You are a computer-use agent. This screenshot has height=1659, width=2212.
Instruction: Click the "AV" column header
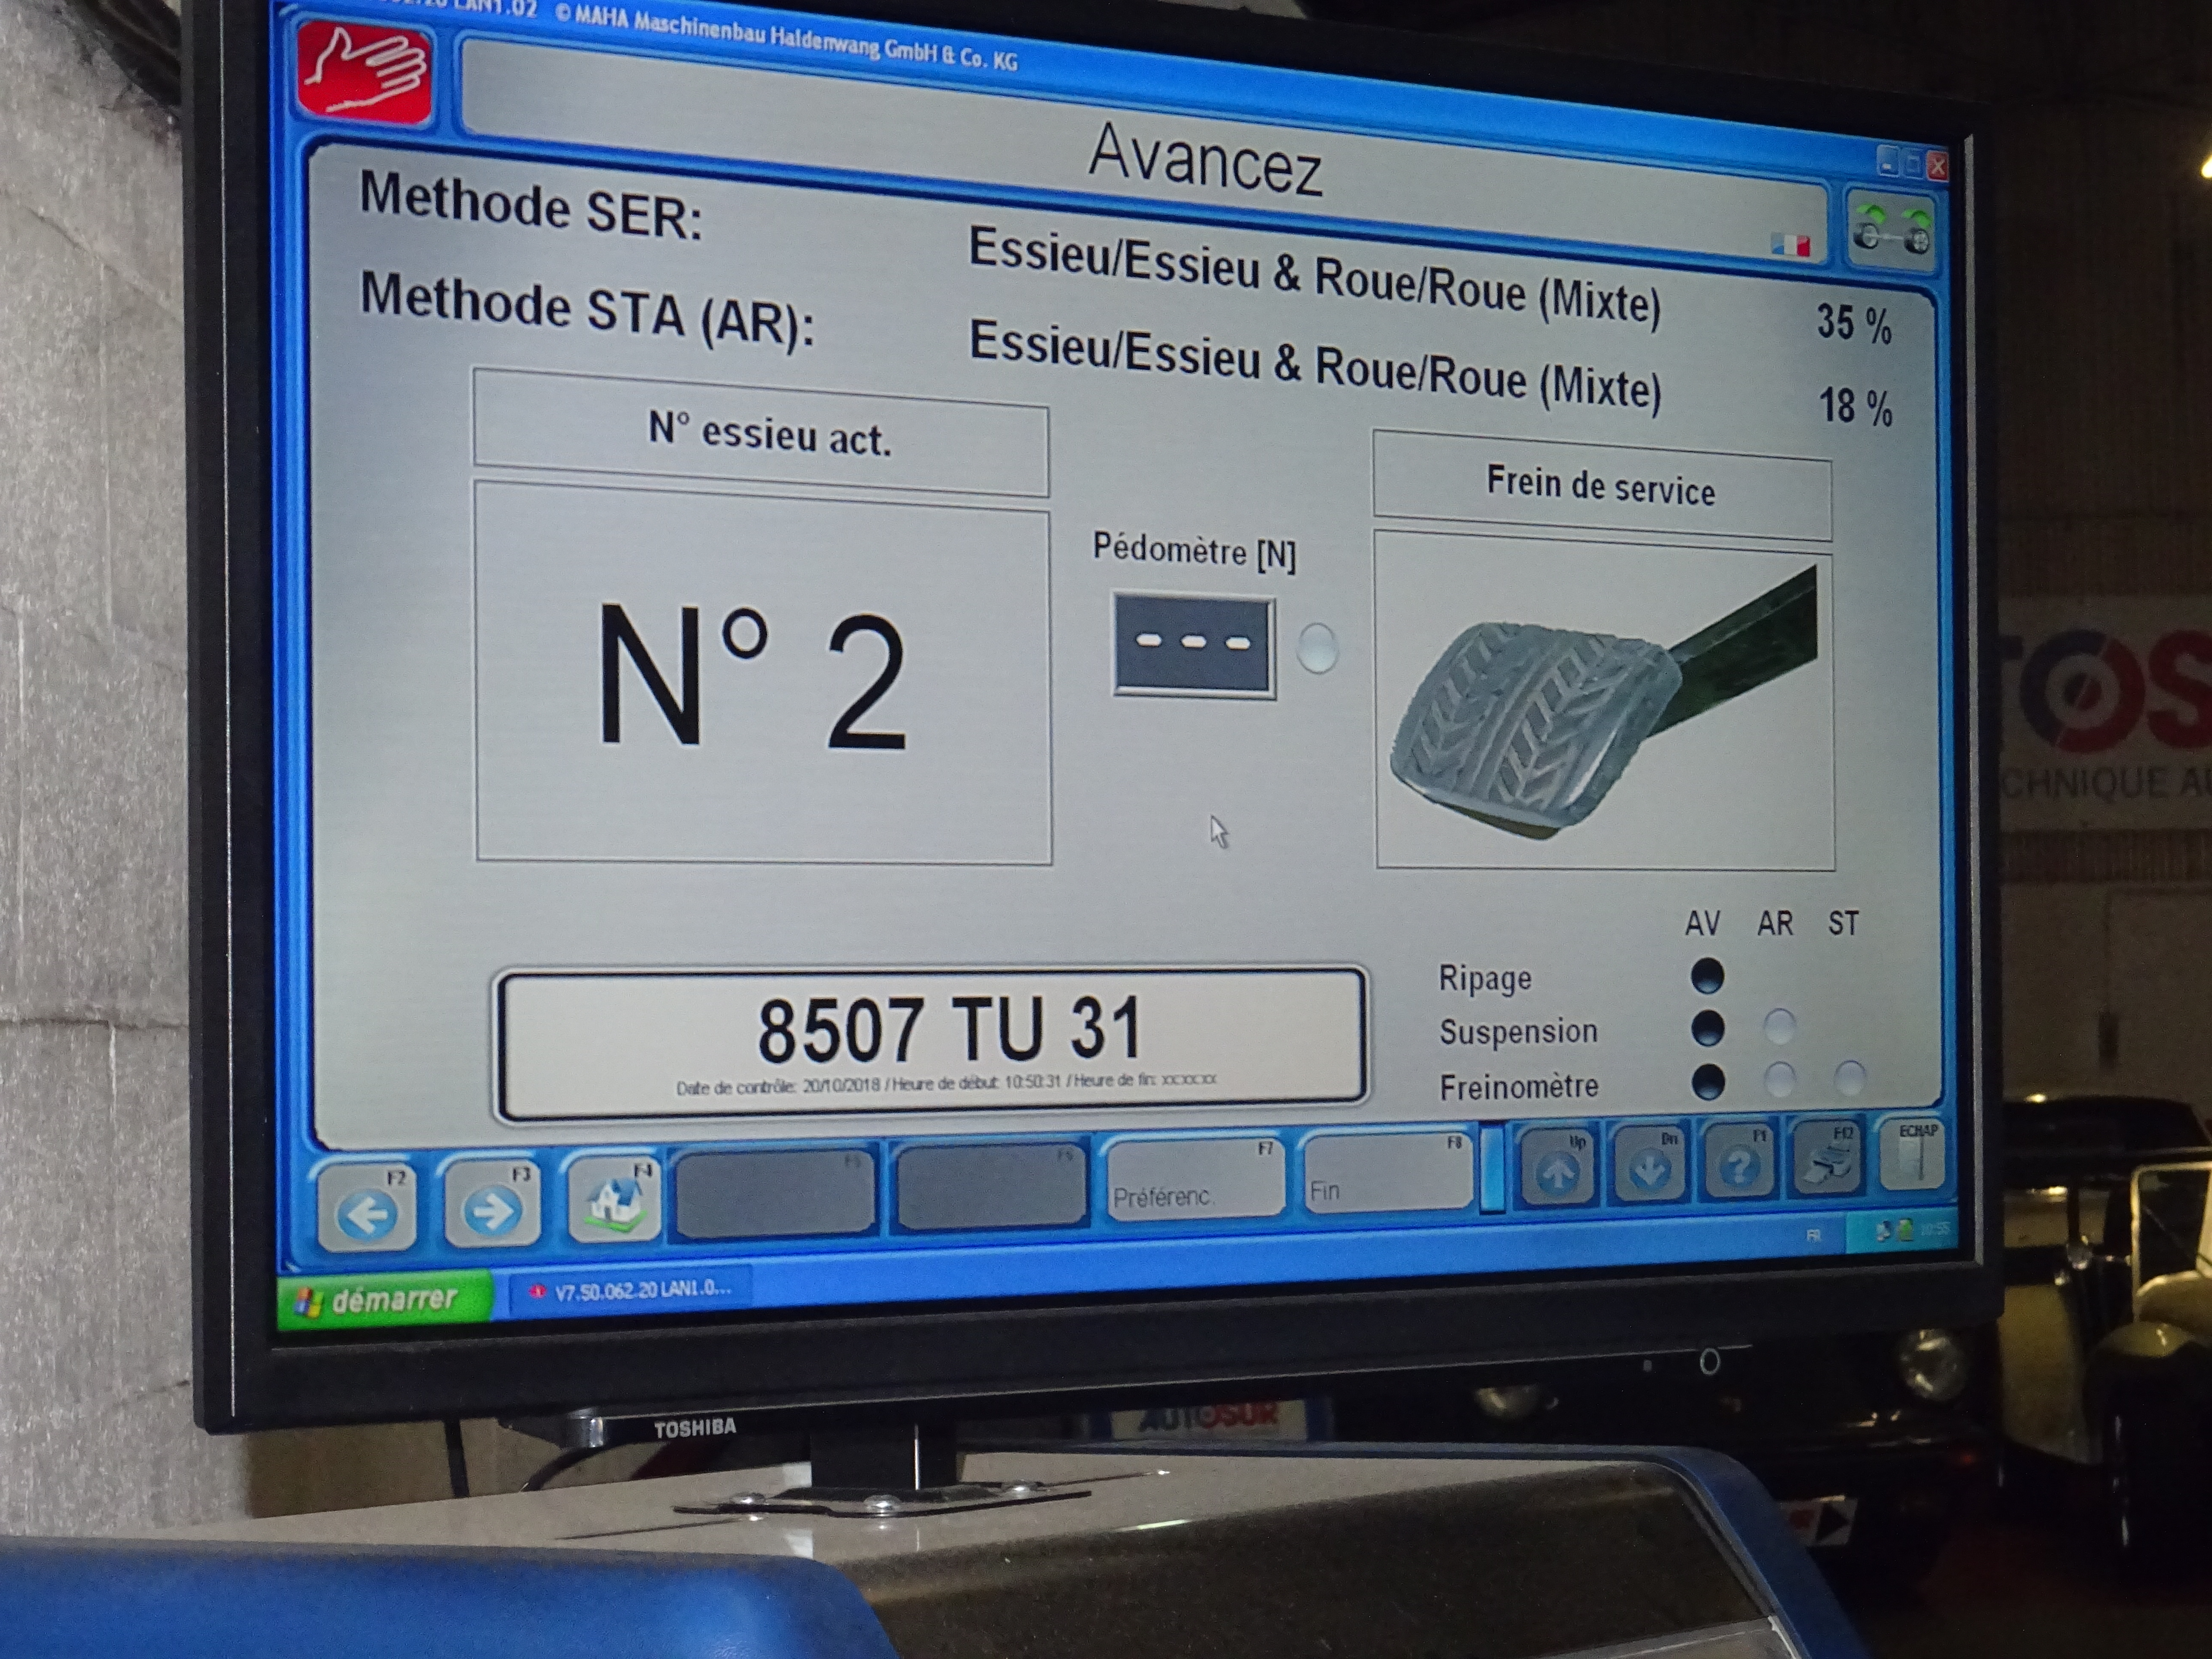[x=1702, y=923]
